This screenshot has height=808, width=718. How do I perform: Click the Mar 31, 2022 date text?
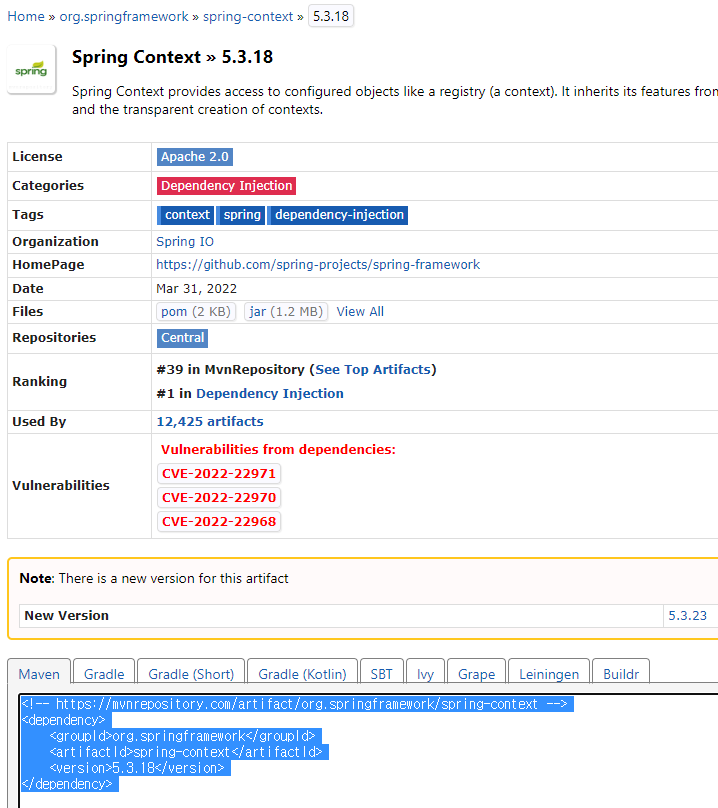pos(196,289)
